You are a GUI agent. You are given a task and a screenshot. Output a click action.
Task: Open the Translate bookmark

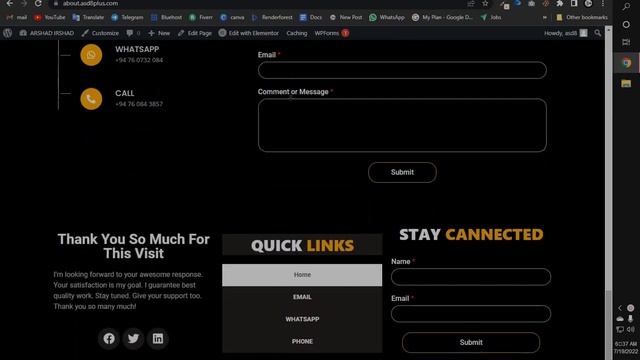pos(88,18)
